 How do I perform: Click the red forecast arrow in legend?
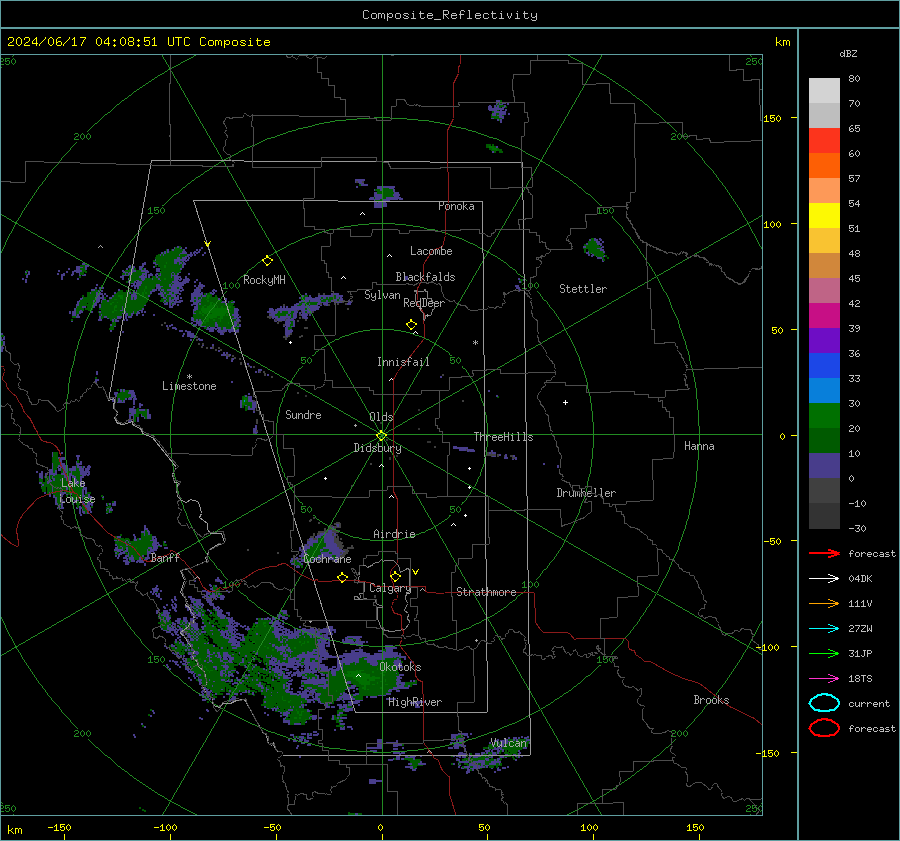(824, 553)
